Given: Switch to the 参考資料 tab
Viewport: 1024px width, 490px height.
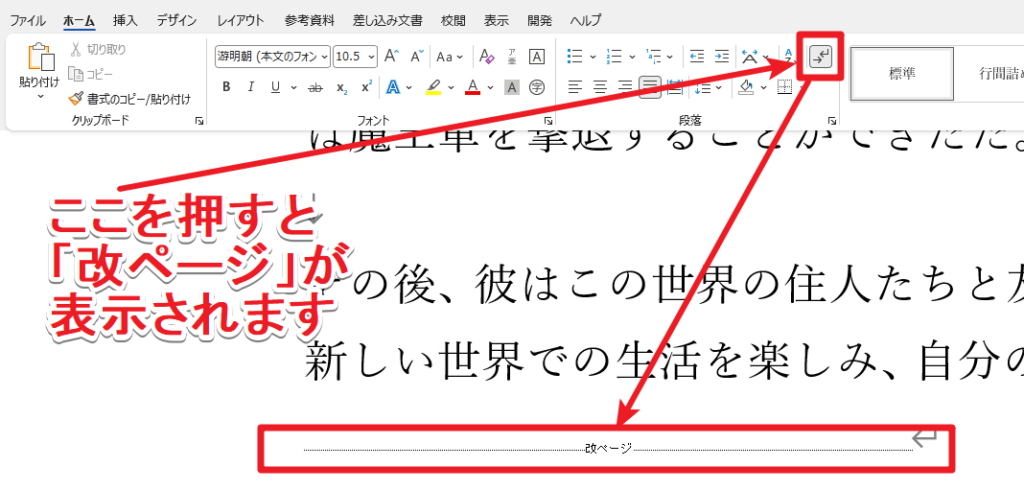Looking at the screenshot, I should 310,20.
